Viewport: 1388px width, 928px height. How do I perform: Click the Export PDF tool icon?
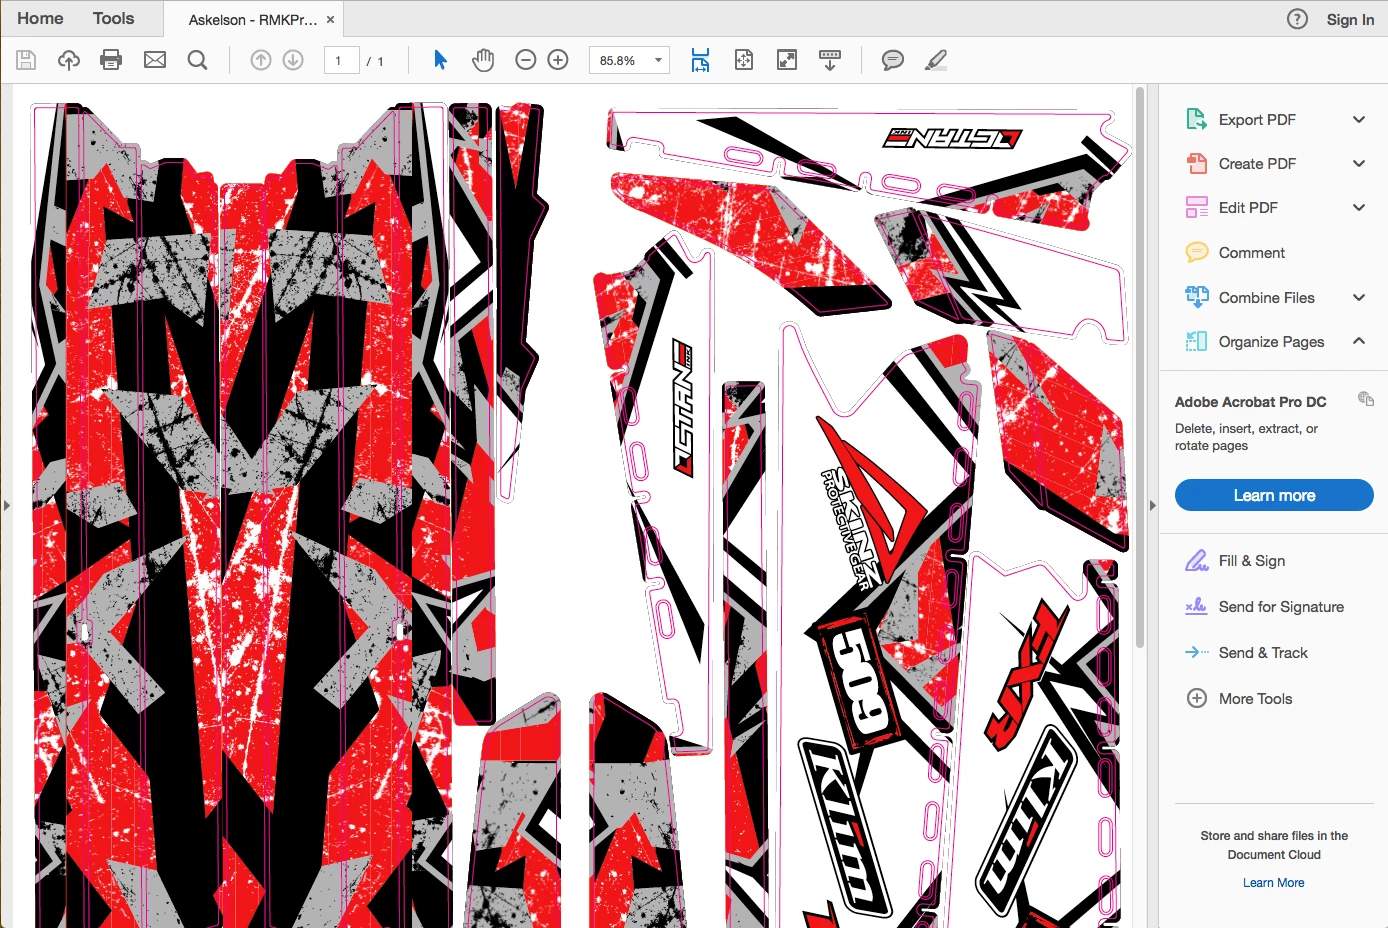click(x=1196, y=119)
